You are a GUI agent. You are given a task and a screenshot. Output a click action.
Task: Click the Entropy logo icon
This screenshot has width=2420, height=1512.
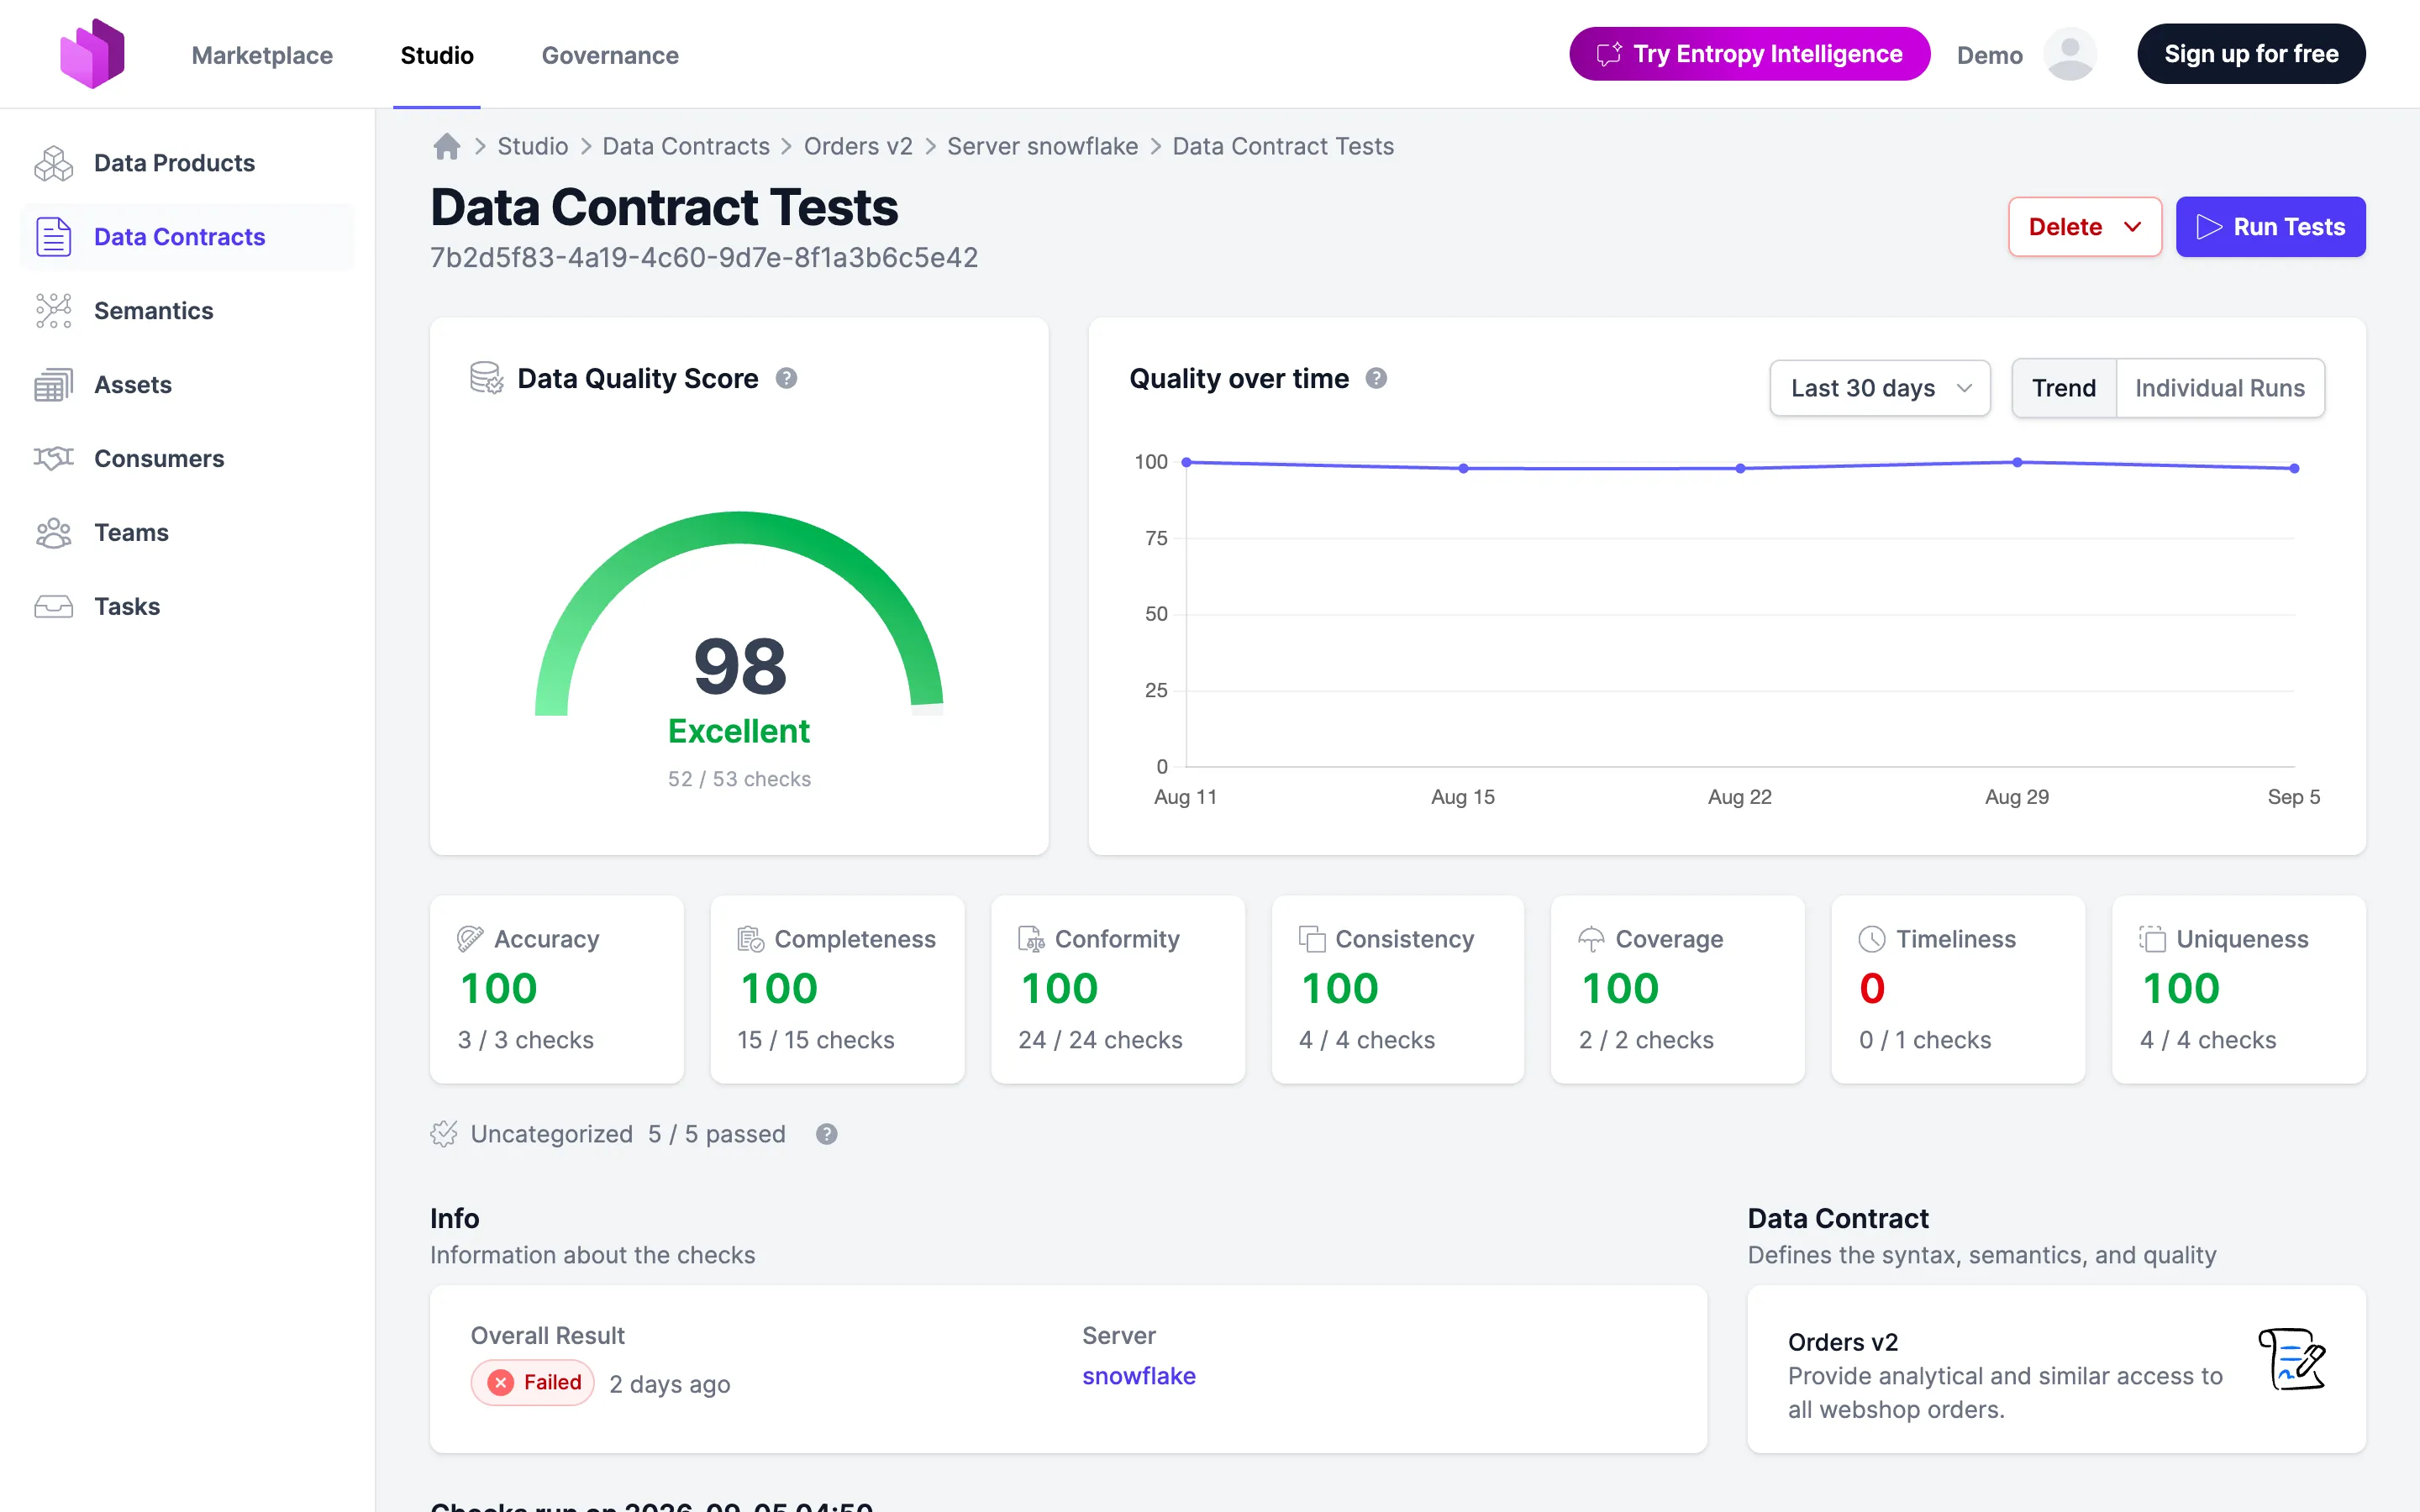(92, 54)
